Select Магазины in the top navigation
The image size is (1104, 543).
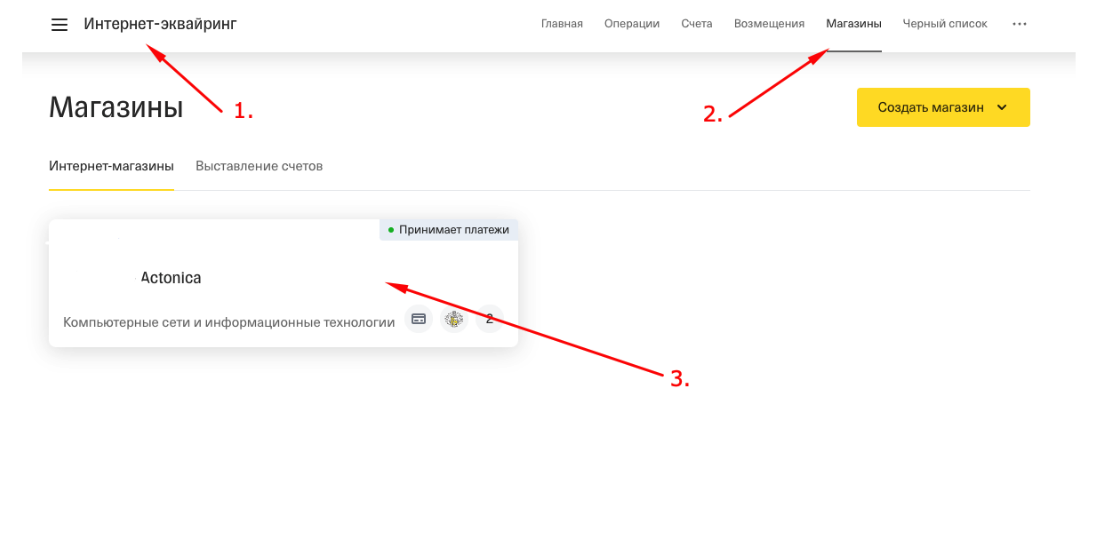pyautogui.click(x=853, y=24)
